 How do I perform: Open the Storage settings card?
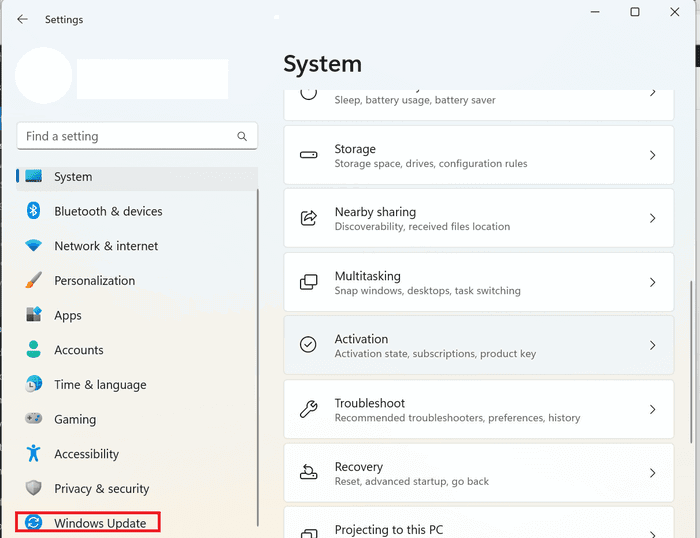pos(479,155)
